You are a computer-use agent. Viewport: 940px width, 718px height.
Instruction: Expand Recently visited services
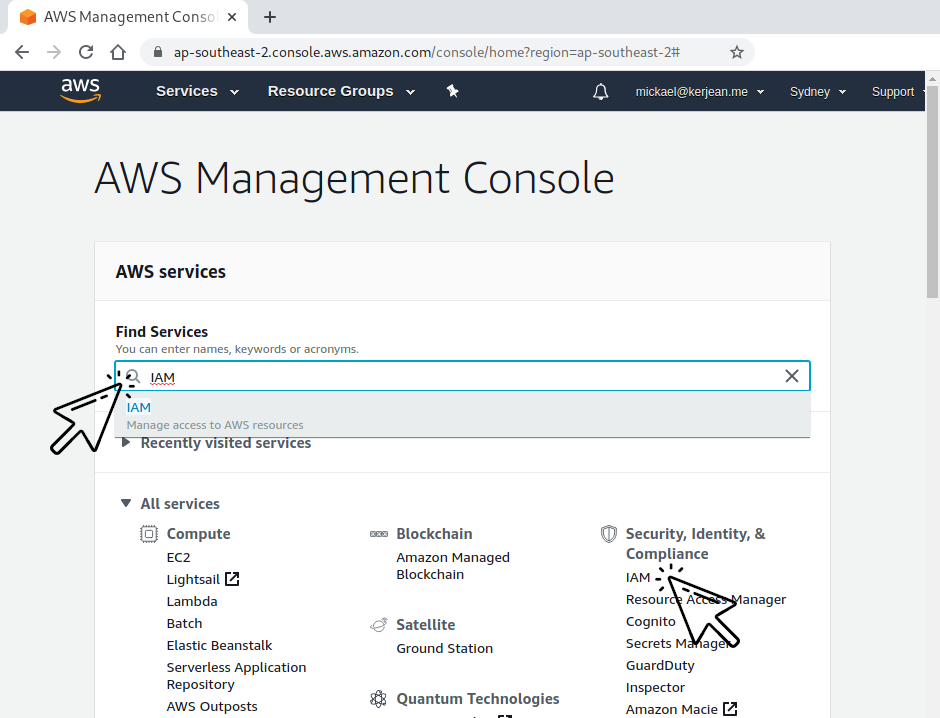click(x=216, y=443)
